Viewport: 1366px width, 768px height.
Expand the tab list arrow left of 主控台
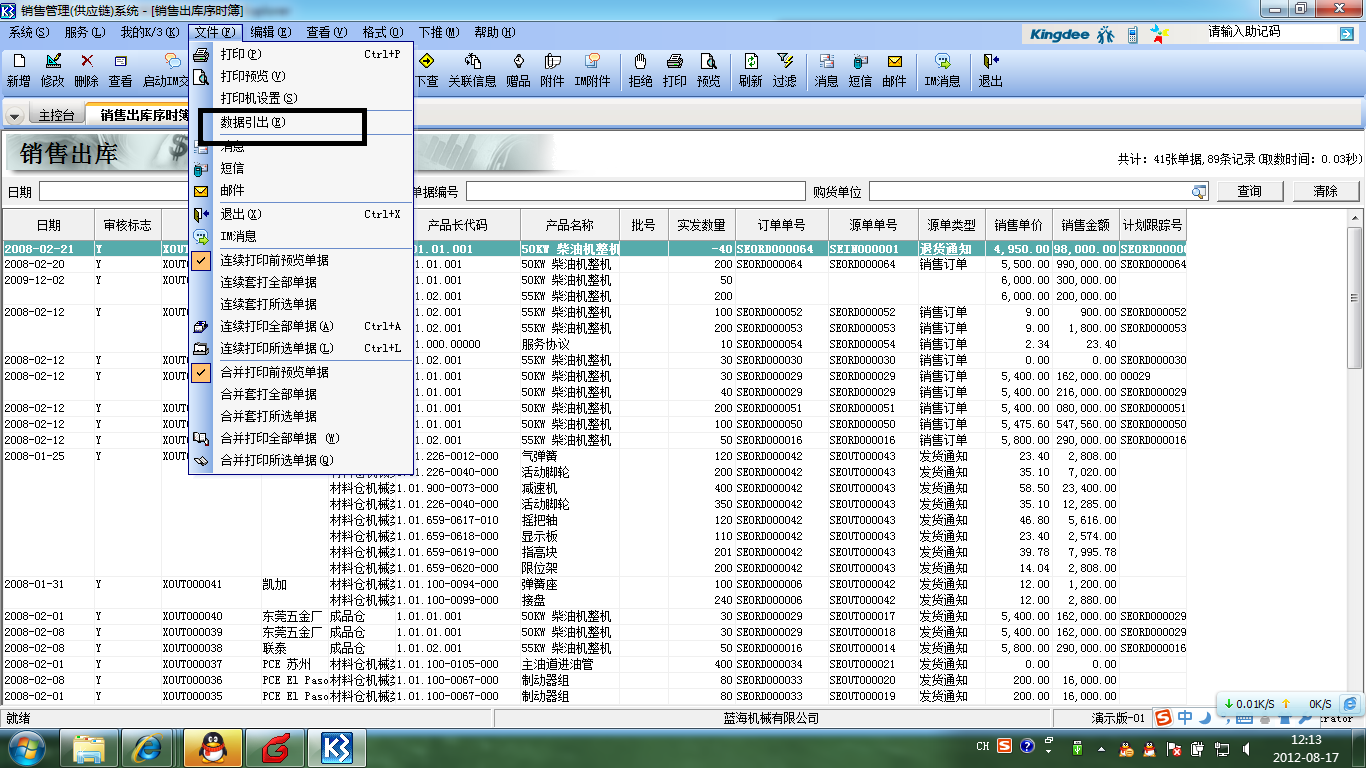pos(14,116)
